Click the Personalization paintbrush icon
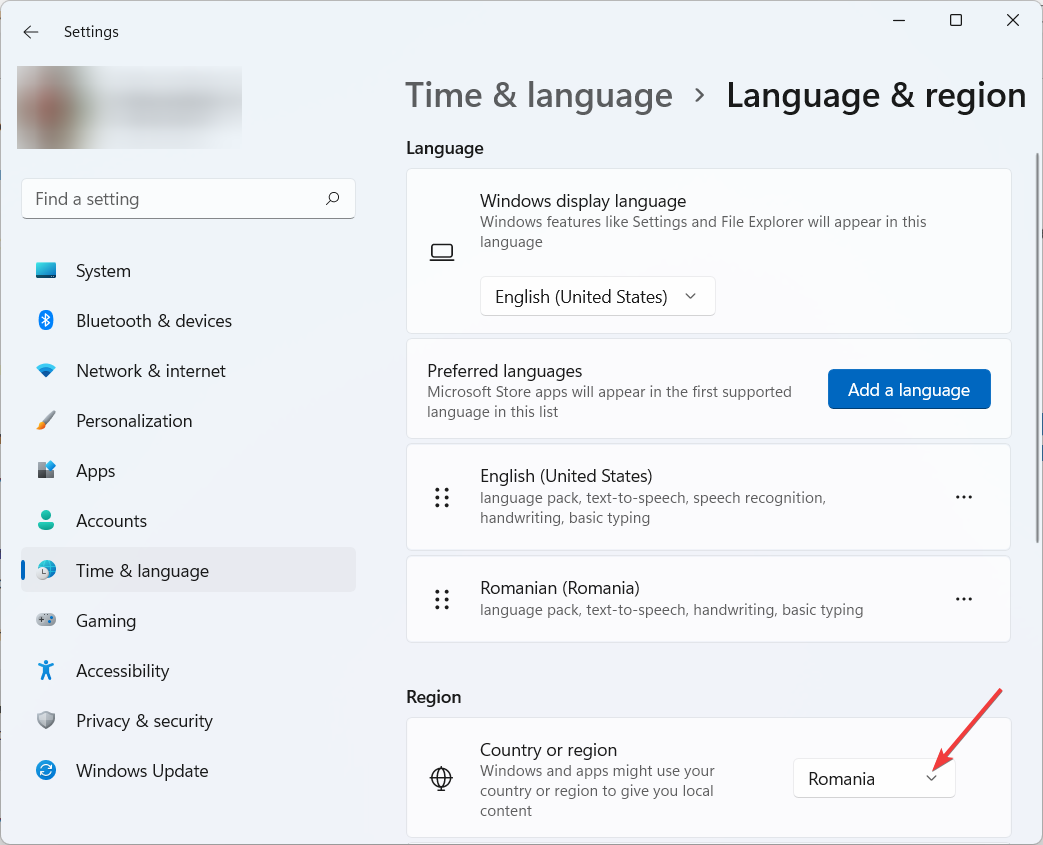 46,421
